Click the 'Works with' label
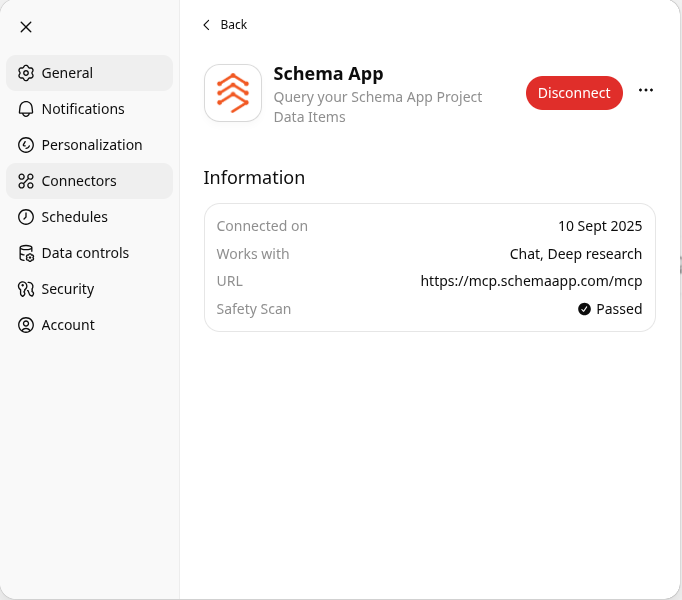The height and width of the screenshot is (600, 682). click(253, 254)
